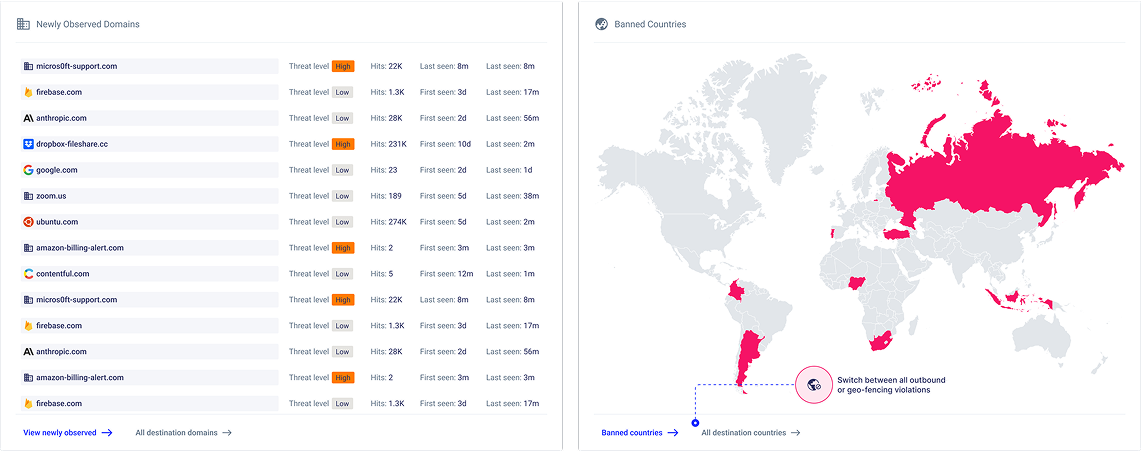Click Last seen: 2m on ubuntu.com row
1141x451 pixels.
[511, 222]
